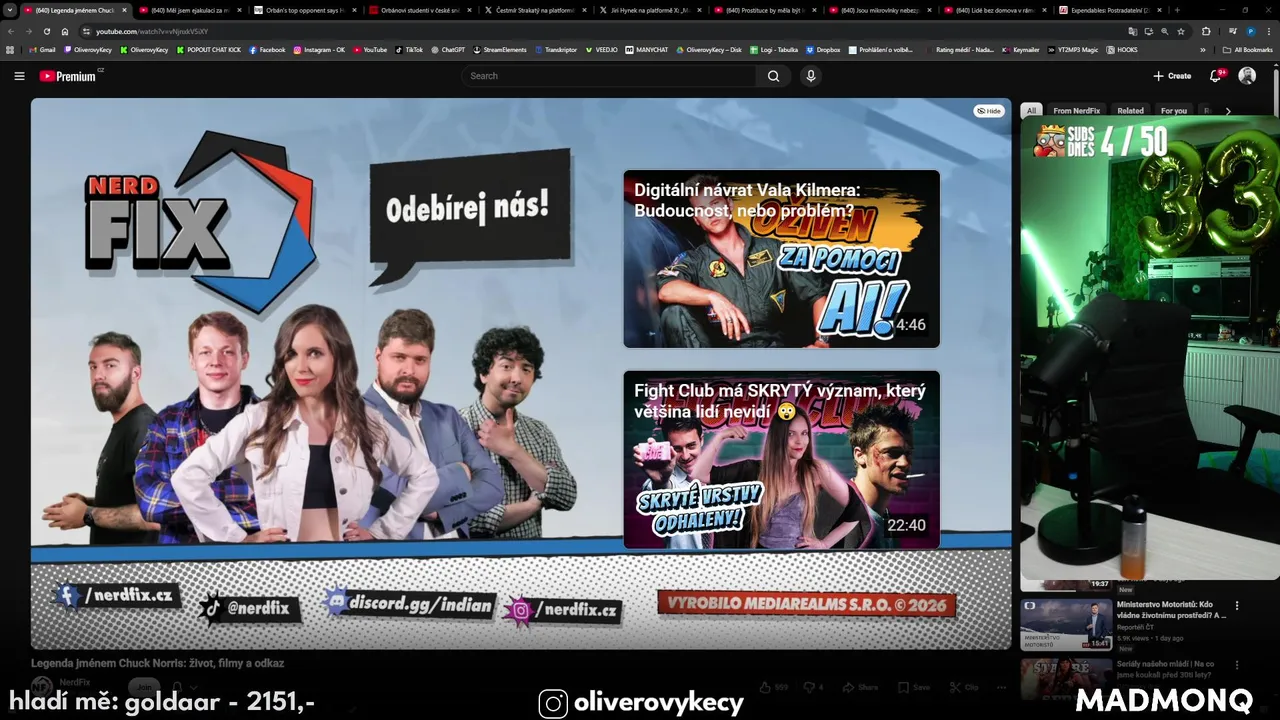1280x720 pixels.
Task: Click the address bar URL
Action: (152, 31)
